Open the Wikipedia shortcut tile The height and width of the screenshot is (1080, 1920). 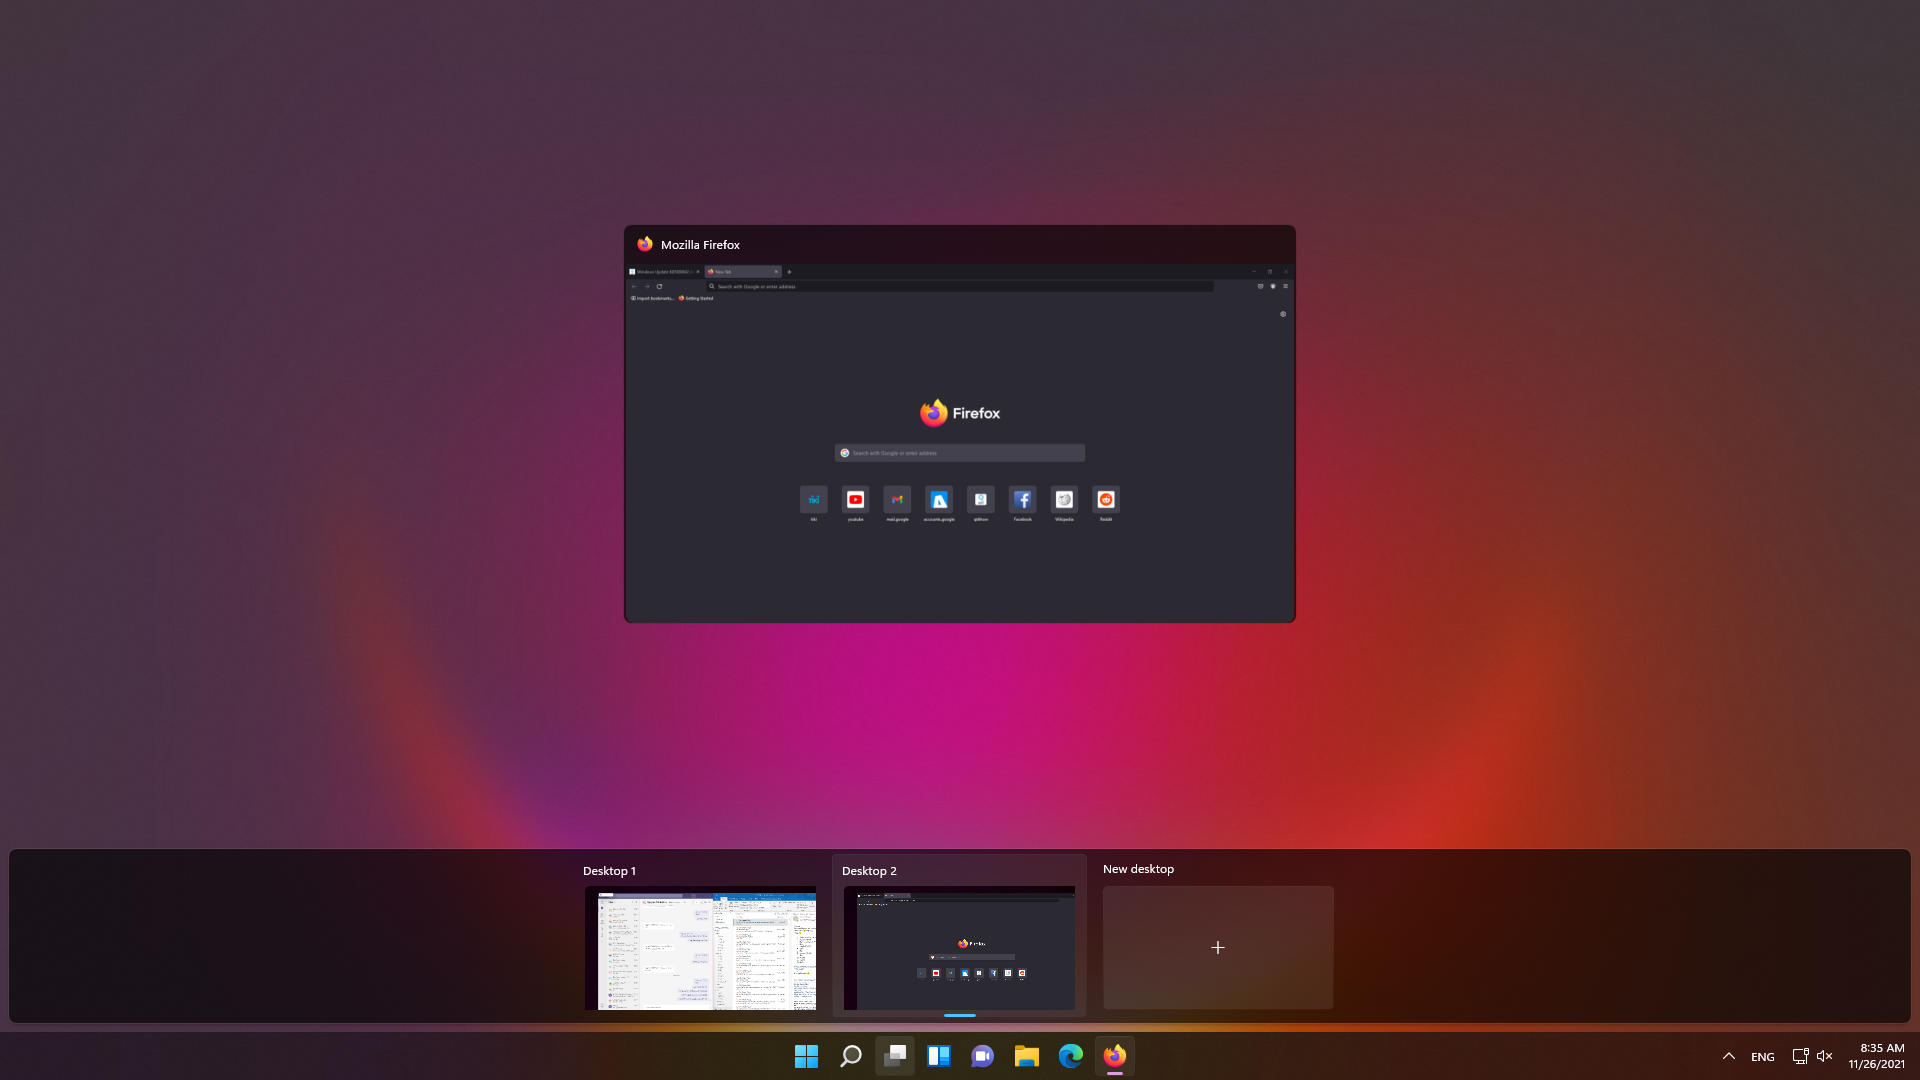point(1064,500)
